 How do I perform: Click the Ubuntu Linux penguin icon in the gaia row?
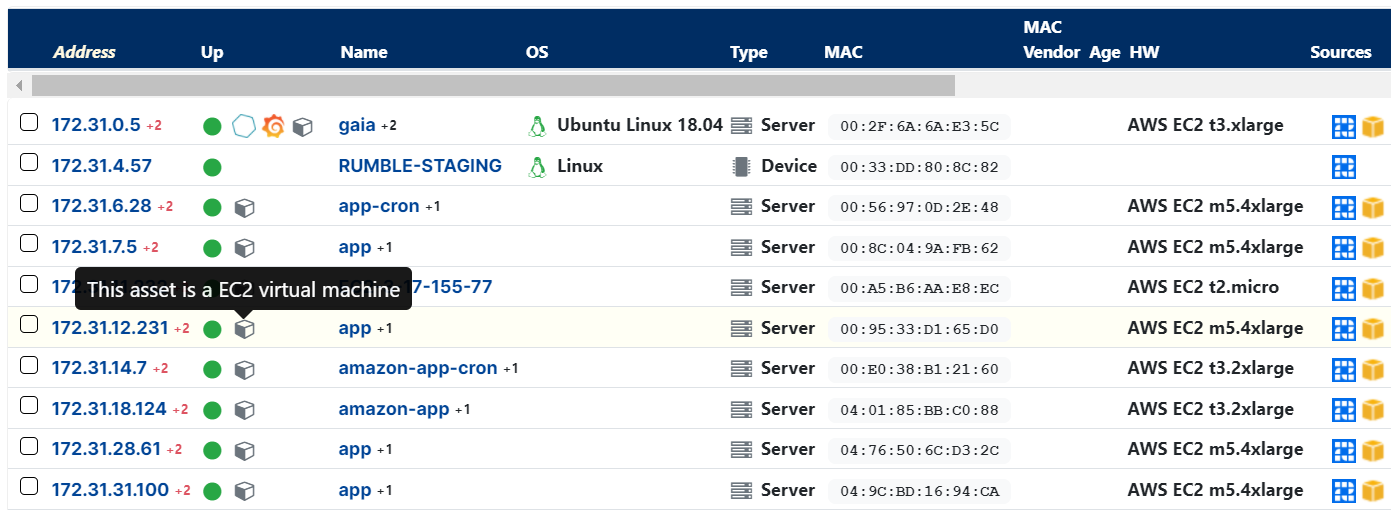pyautogui.click(x=538, y=126)
